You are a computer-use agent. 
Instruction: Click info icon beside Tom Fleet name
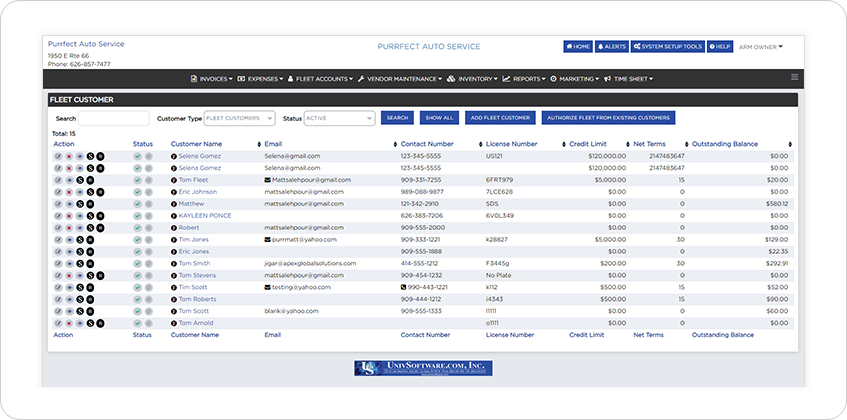[x=174, y=180]
